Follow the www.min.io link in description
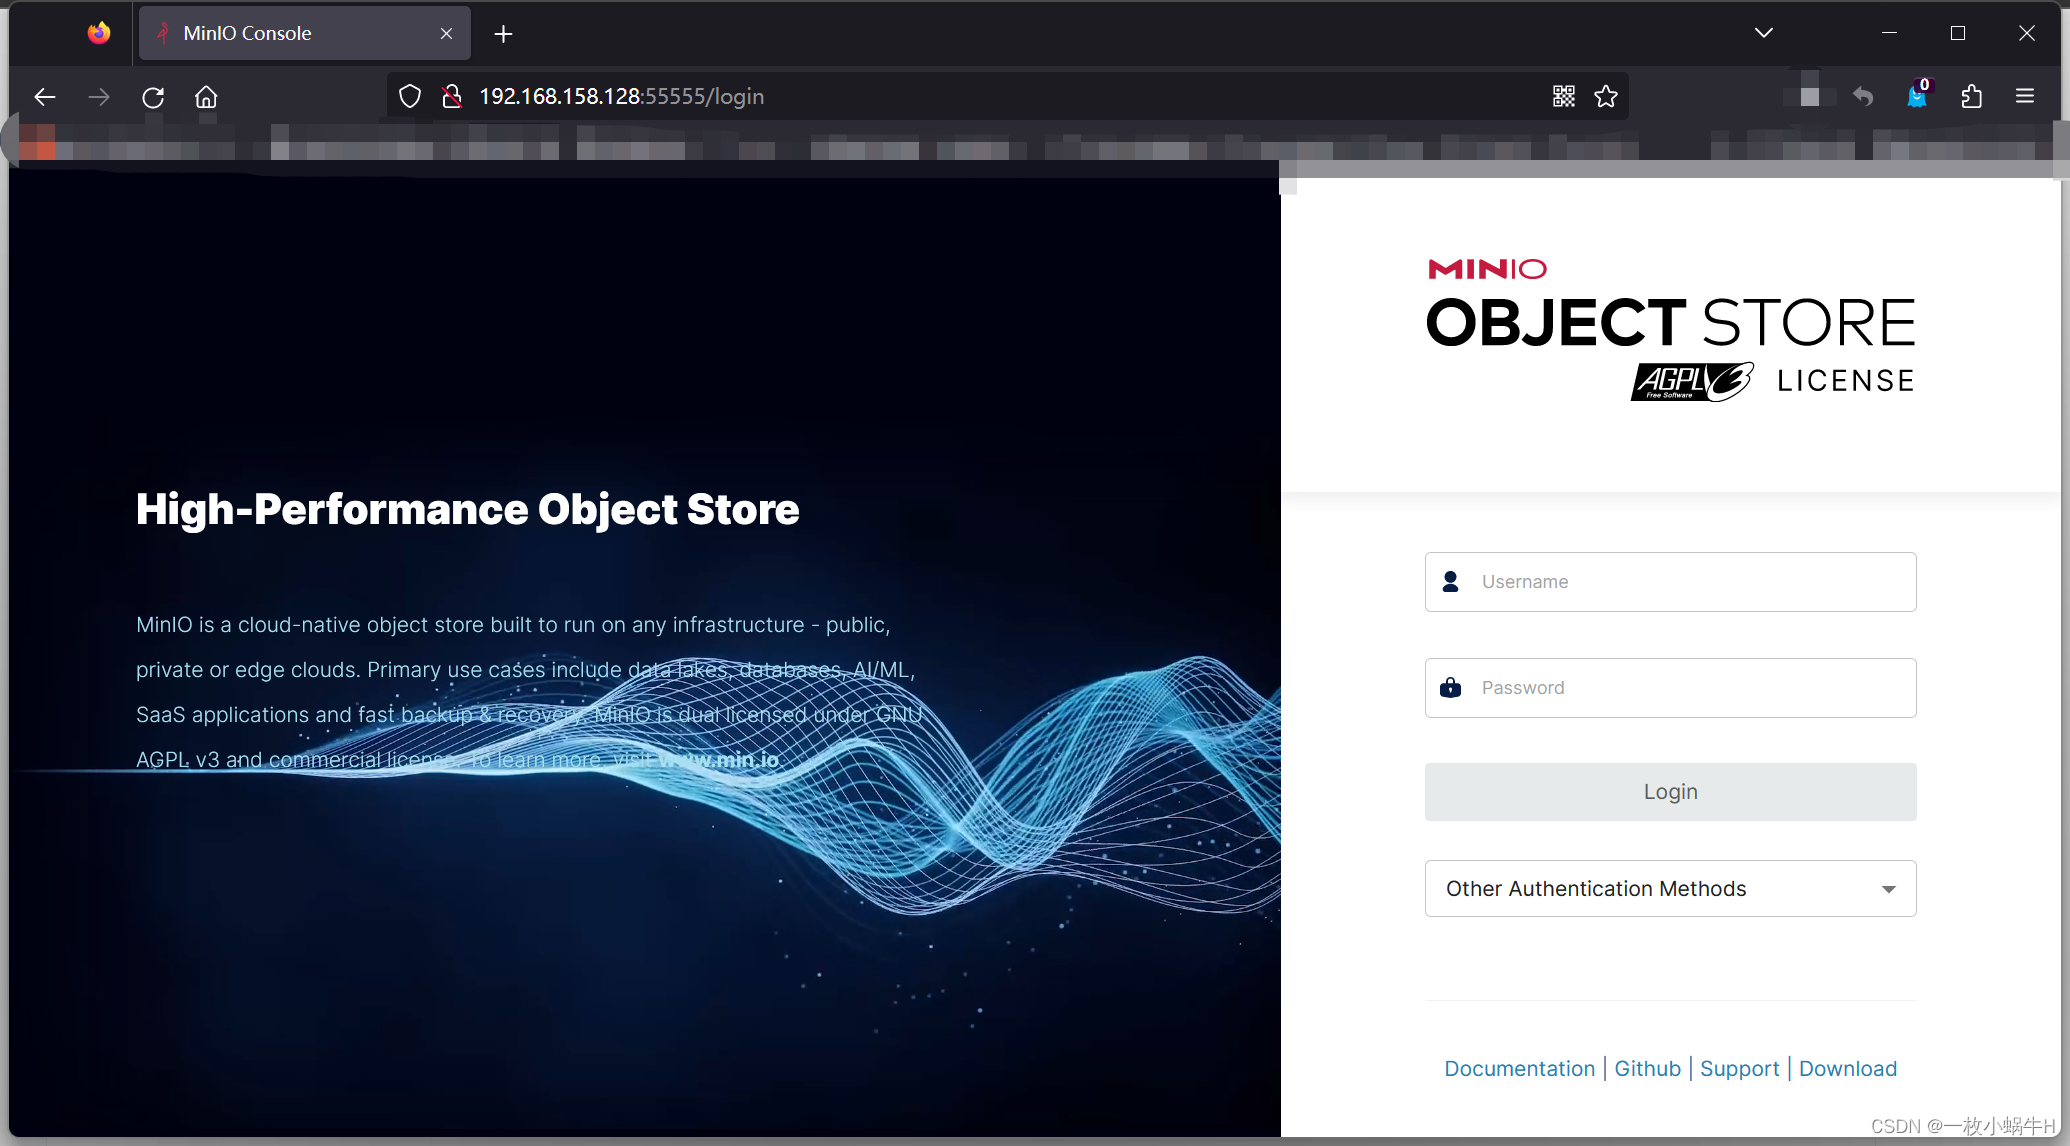This screenshot has width=2070, height=1146. pyautogui.click(x=718, y=760)
